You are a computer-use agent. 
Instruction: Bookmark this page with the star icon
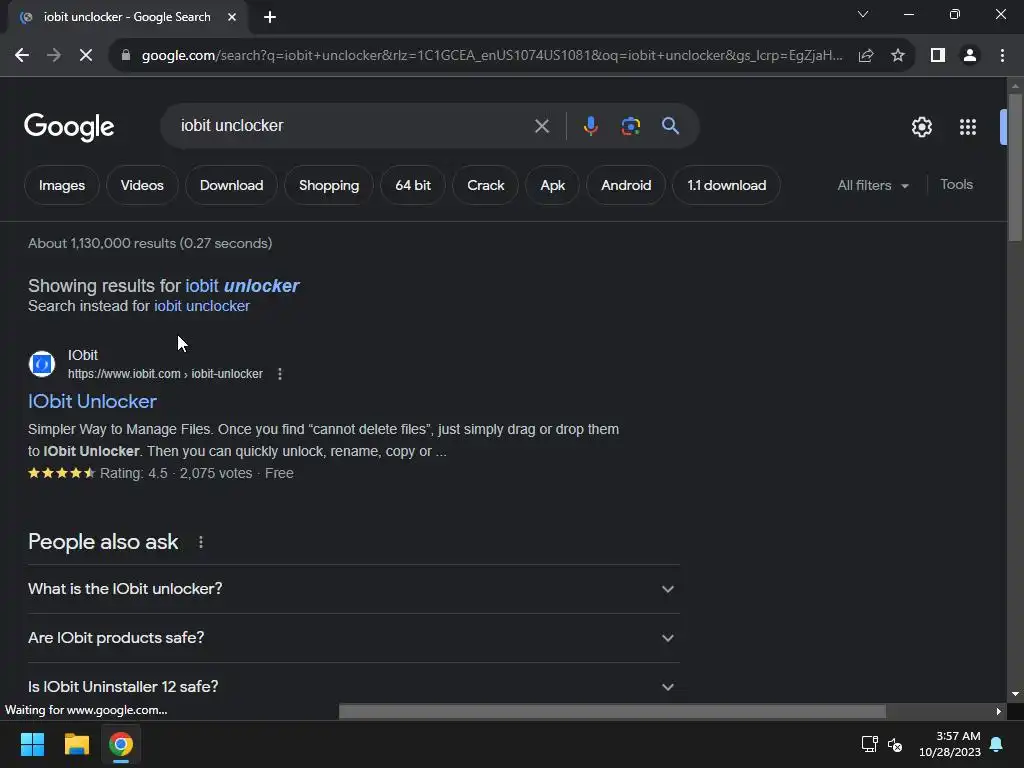coord(898,56)
